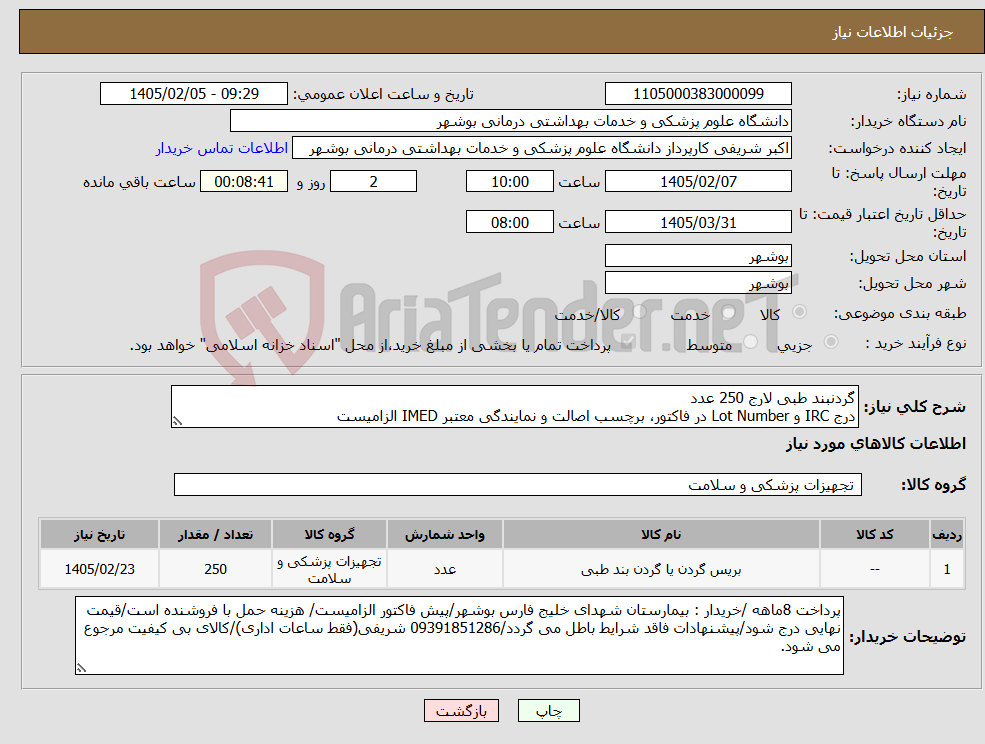Click the remaining time field 00:08:41
This screenshot has height=744, width=985.
point(244,182)
